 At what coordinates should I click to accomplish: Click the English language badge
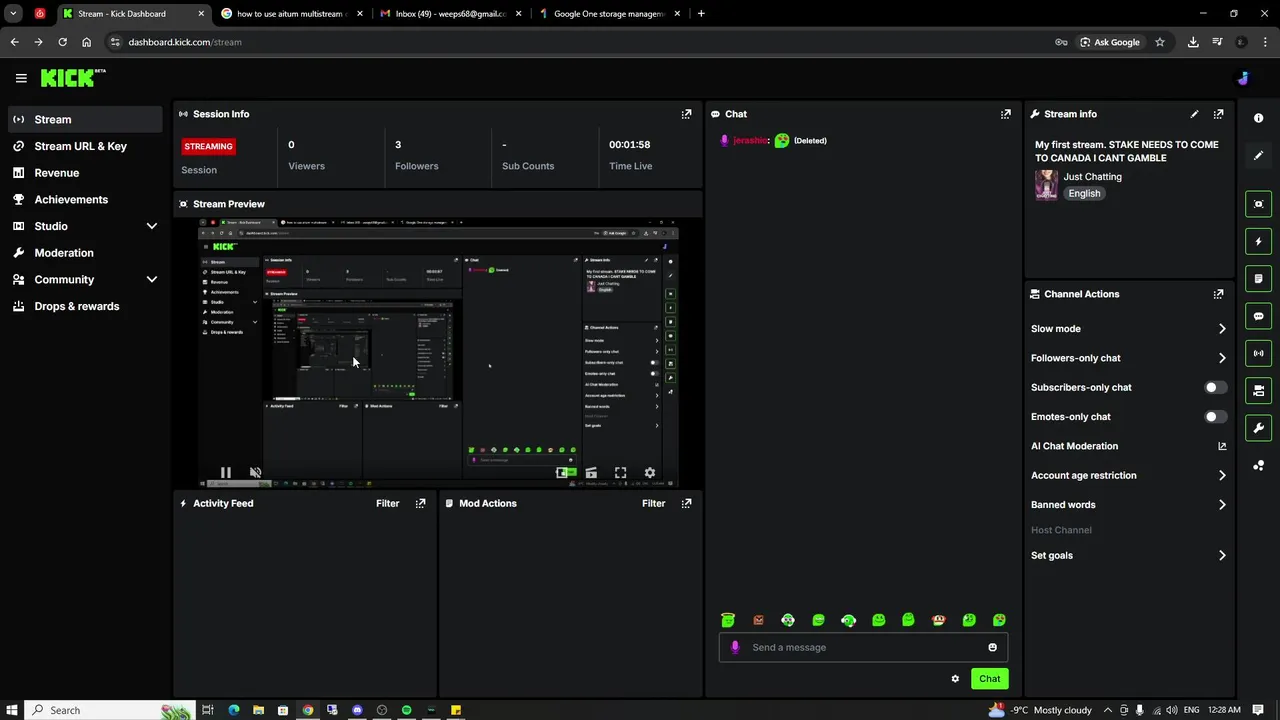(x=1084, y=194)
